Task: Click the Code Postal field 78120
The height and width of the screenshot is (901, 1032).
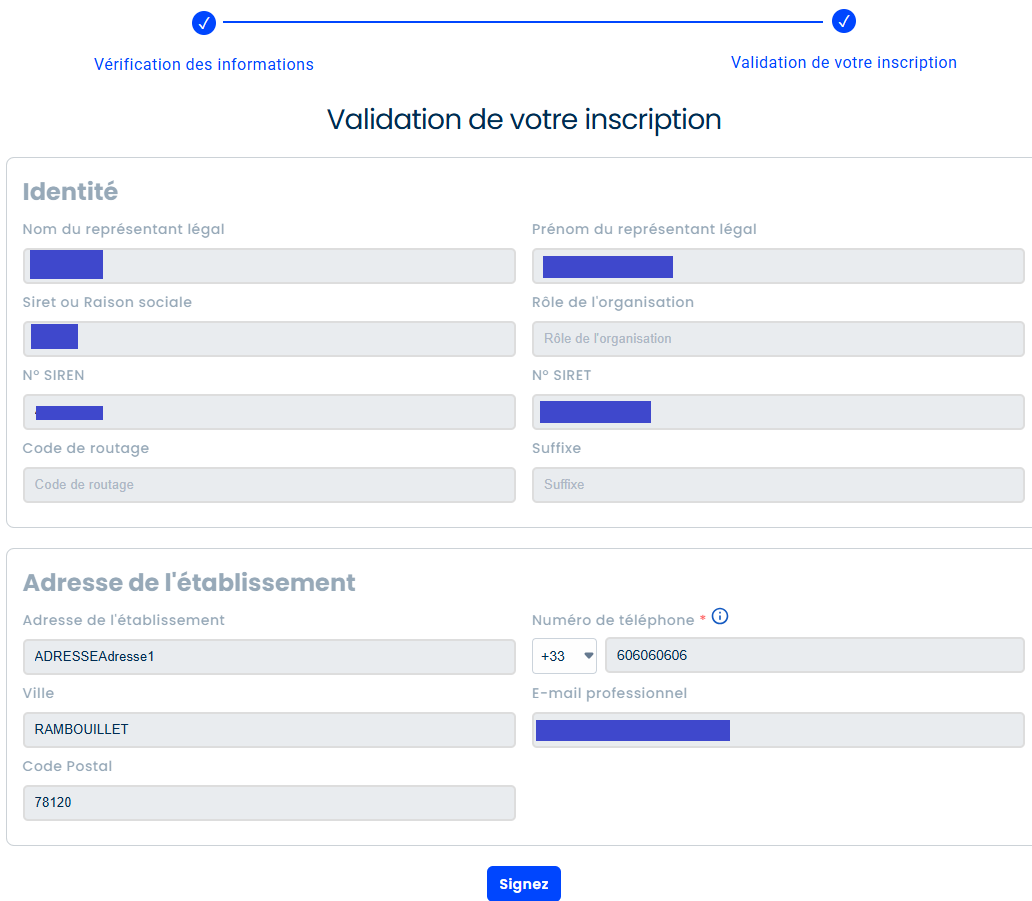Action: pos(269,803)
